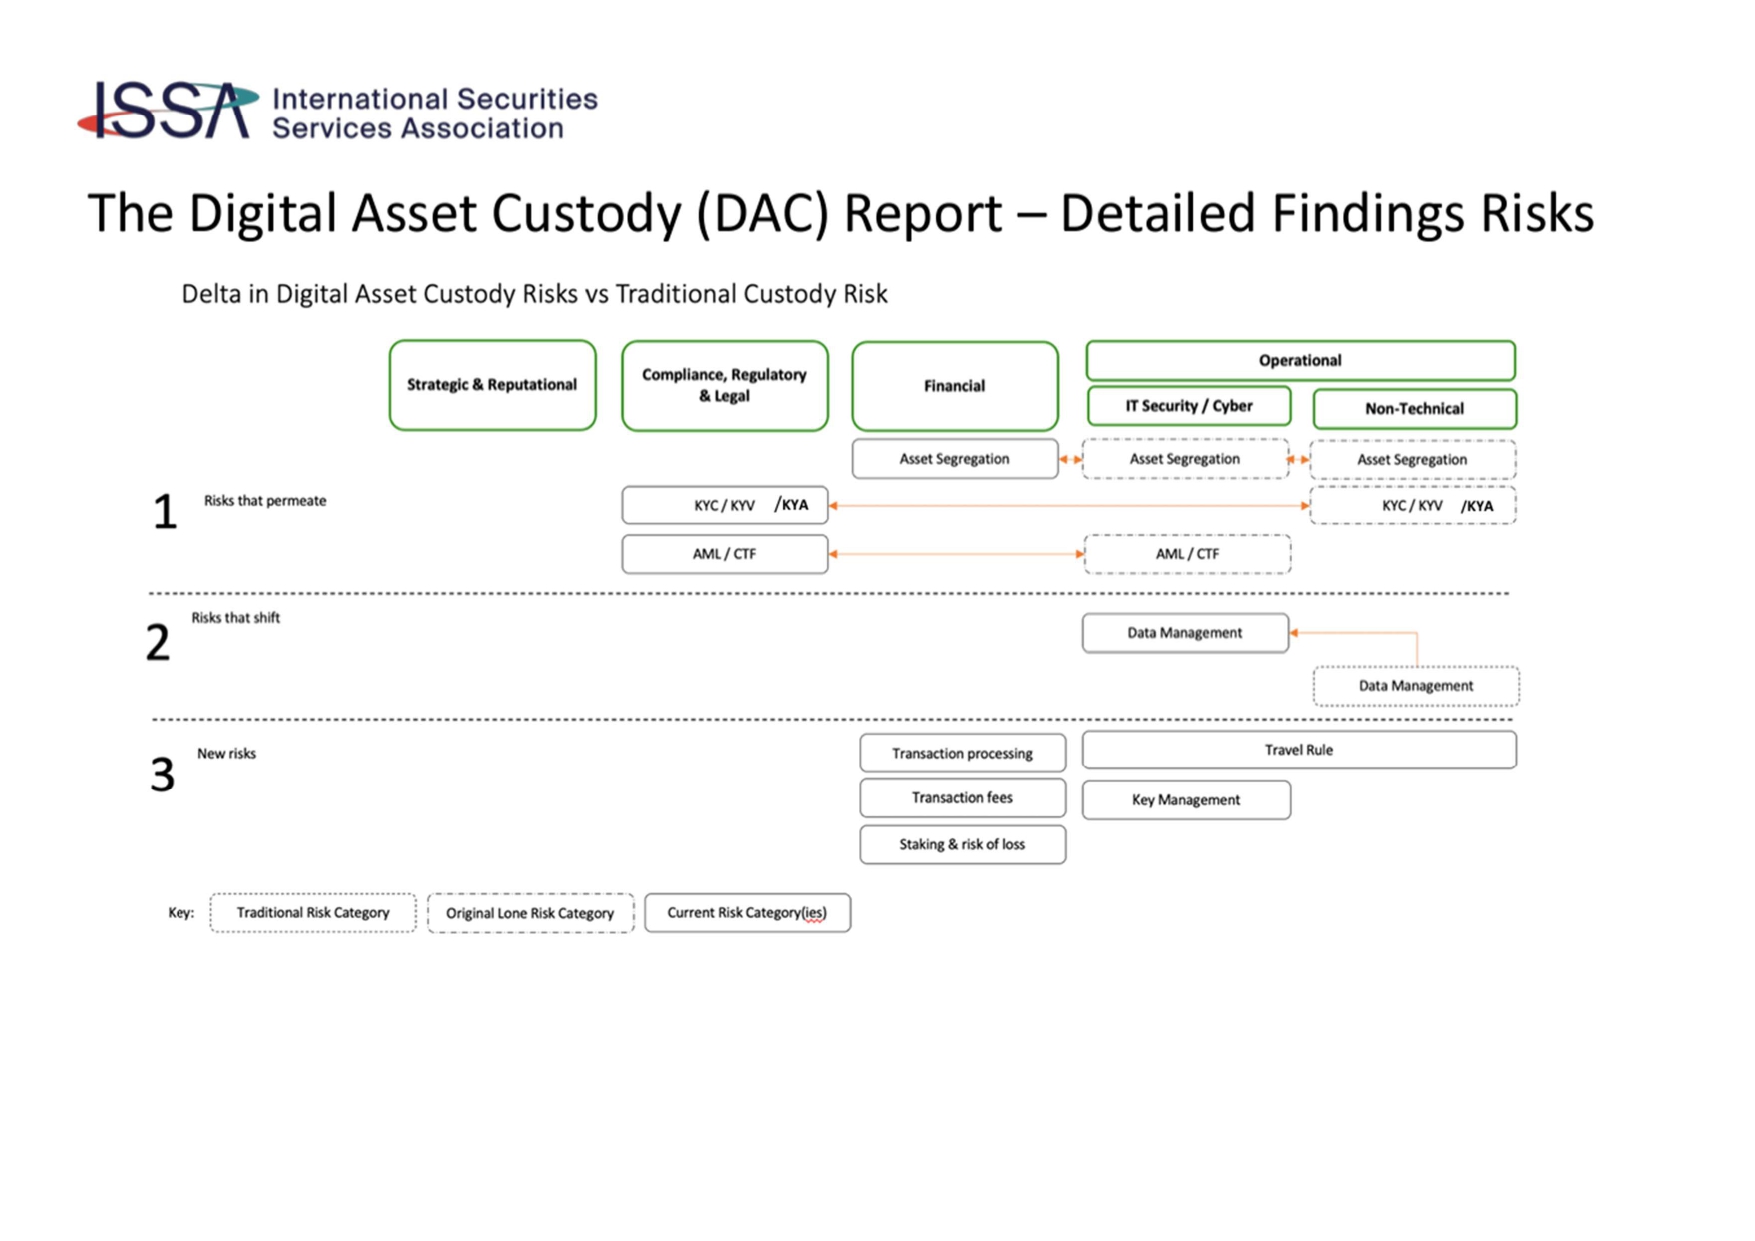Select the Key Management box
Viewport: 1755px width, 1241px height.
tap(1186, 800)
